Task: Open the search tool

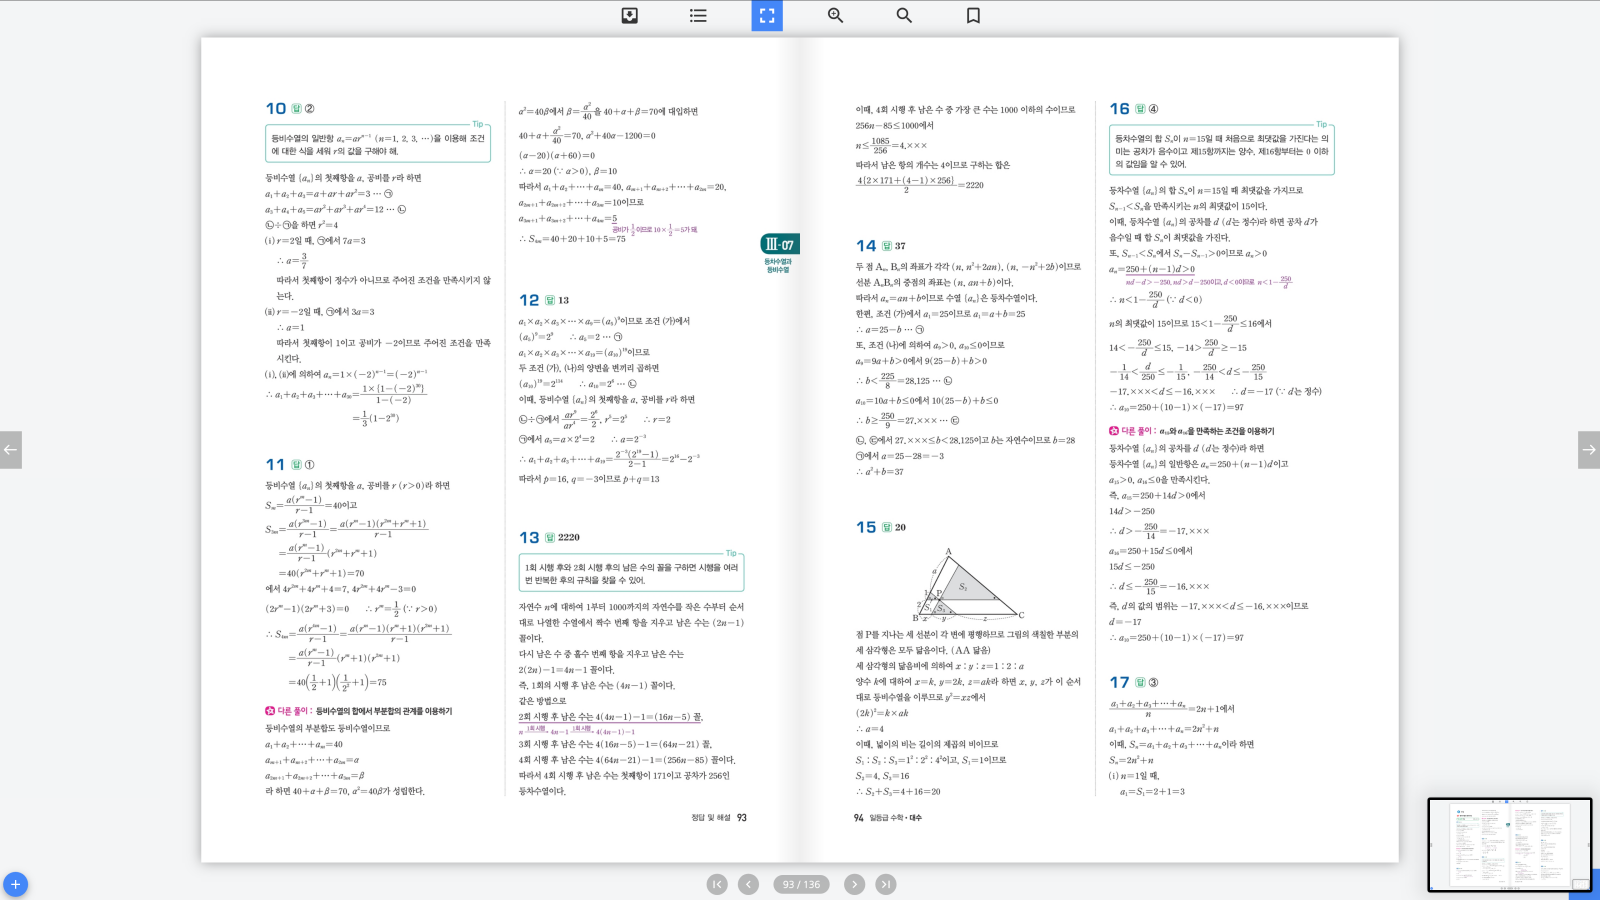Action: [904, 15]
